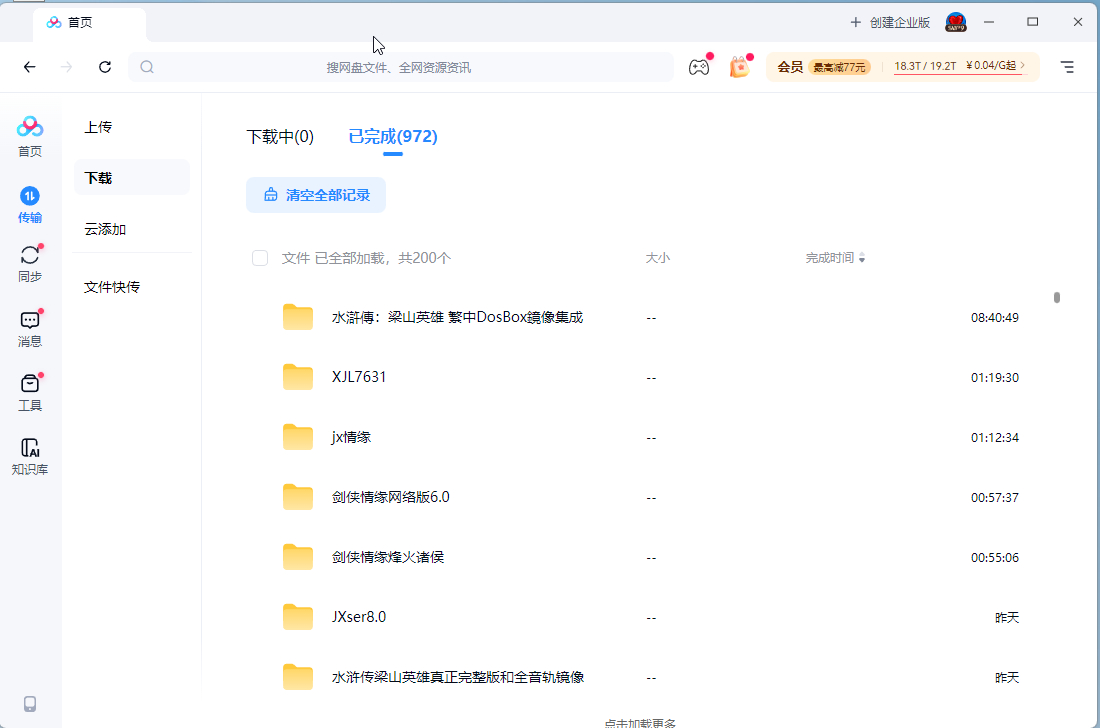Tick the select-all files checkbox
This screenshot has height=728, width=1100.
[260, 258]
